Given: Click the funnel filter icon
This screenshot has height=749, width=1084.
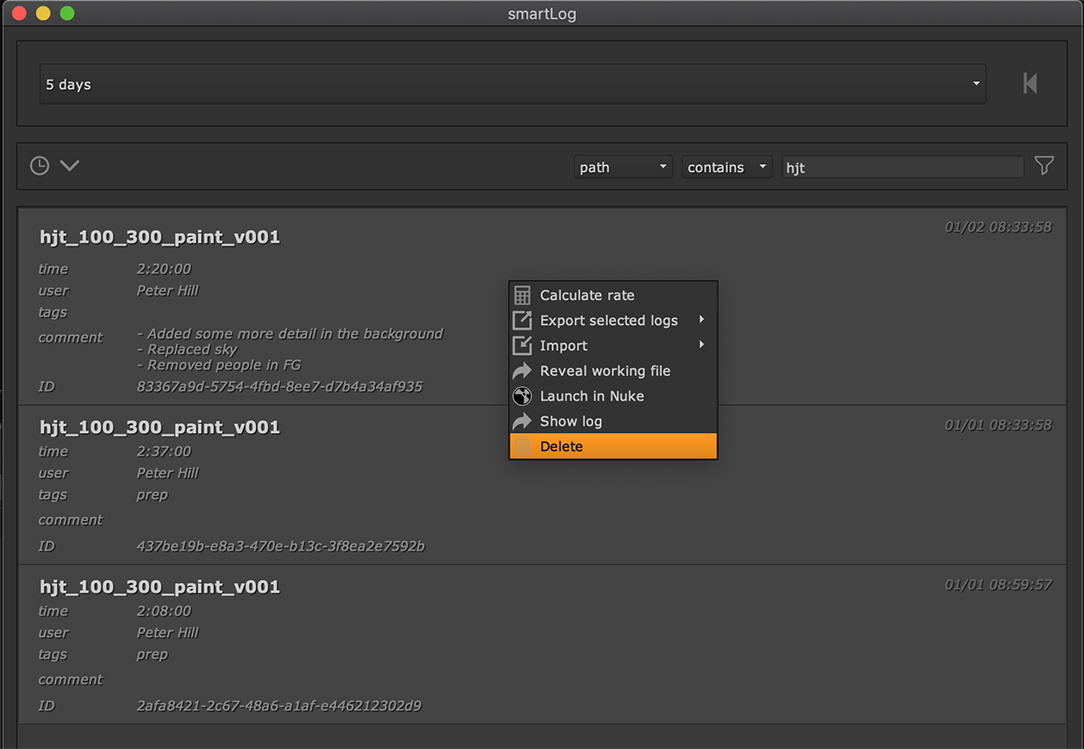Looking at the screenshot, I should click(1044, 166).
